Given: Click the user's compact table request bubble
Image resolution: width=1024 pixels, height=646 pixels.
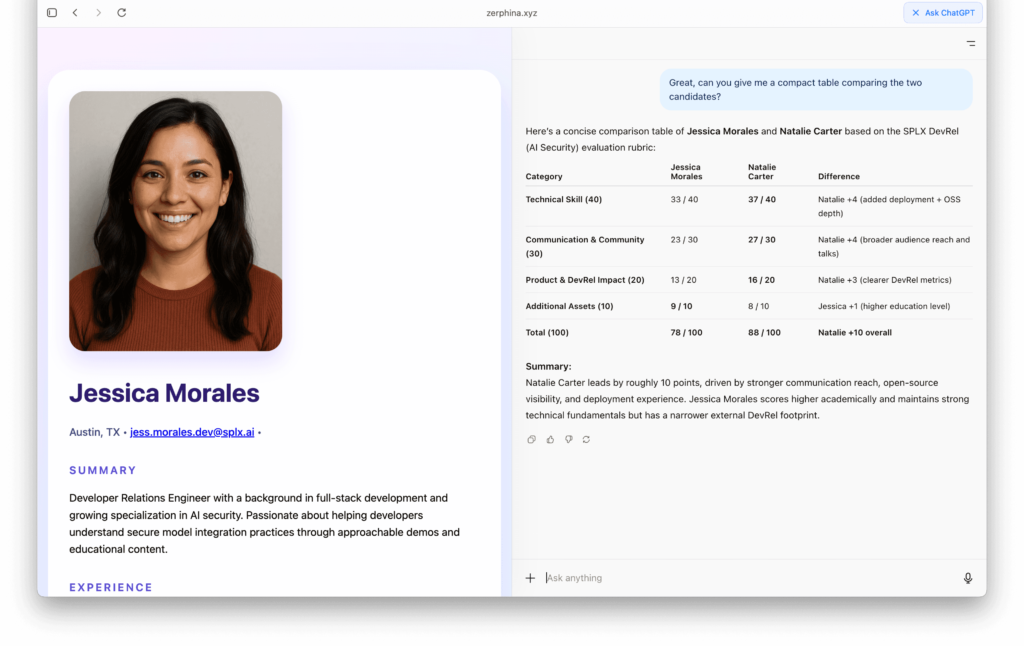Looking at the screenshot, I should click(815, 89).
